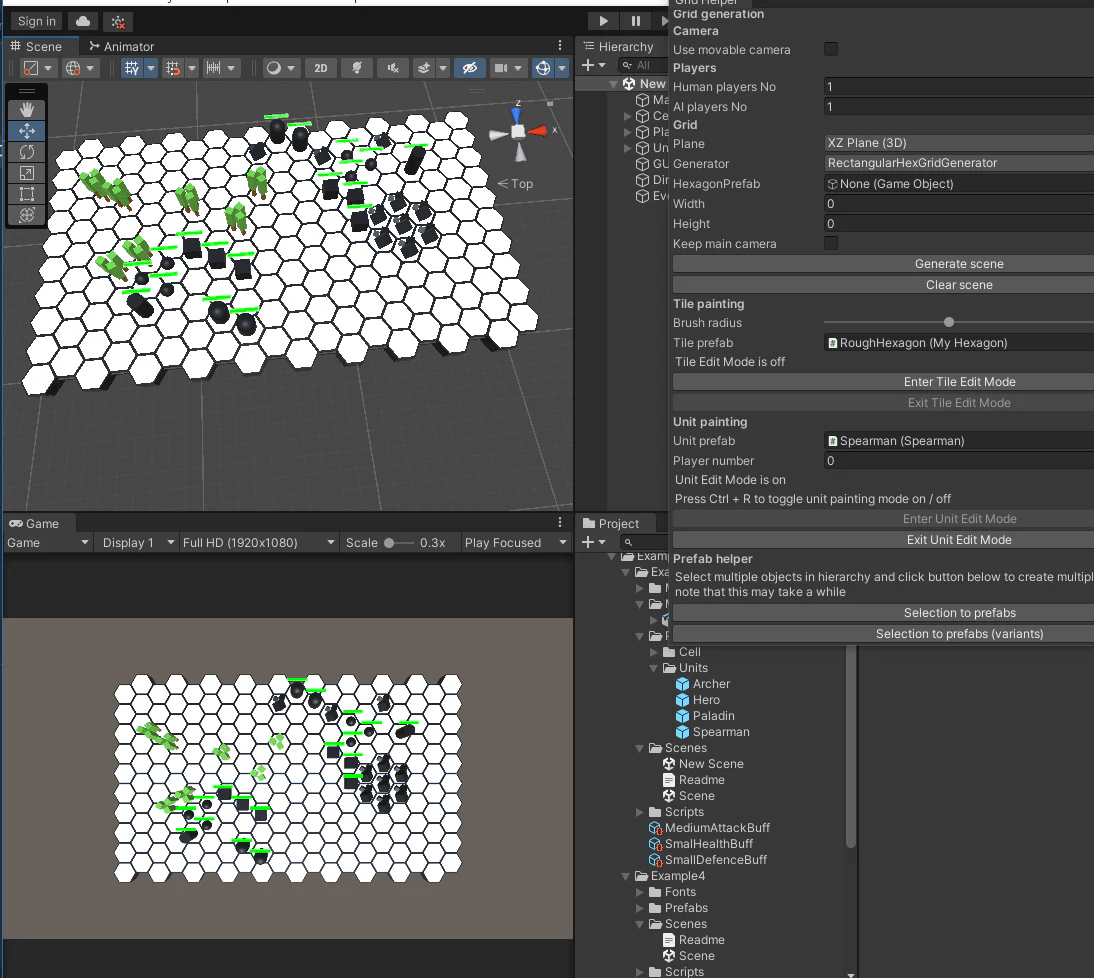Open New Scene asset in Project
The height and width of the screenshot is (978, 1094).
pos(710,764)
